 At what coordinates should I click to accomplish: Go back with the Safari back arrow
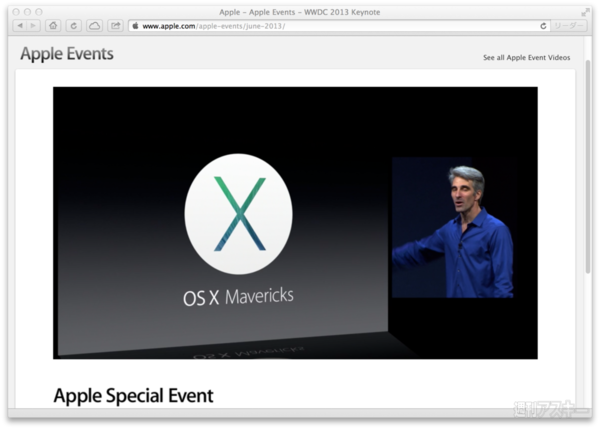(x=20, y=26)
